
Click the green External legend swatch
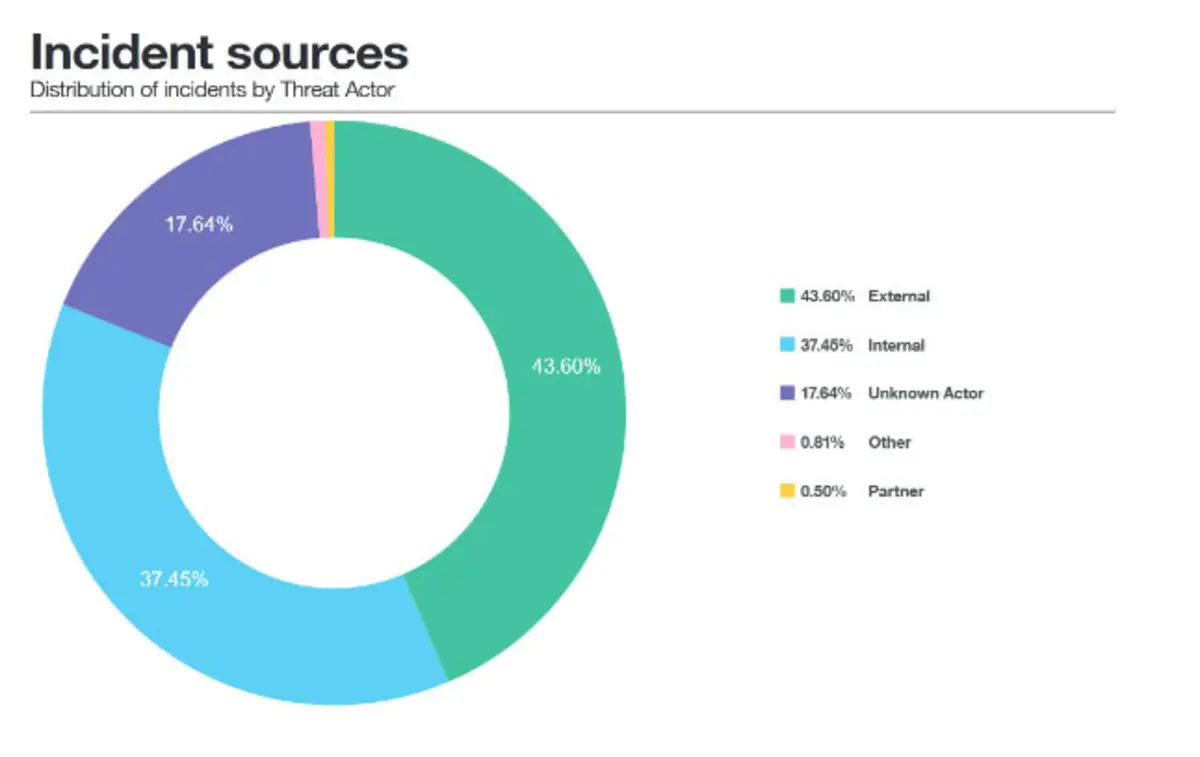click(x=787, y=296)
